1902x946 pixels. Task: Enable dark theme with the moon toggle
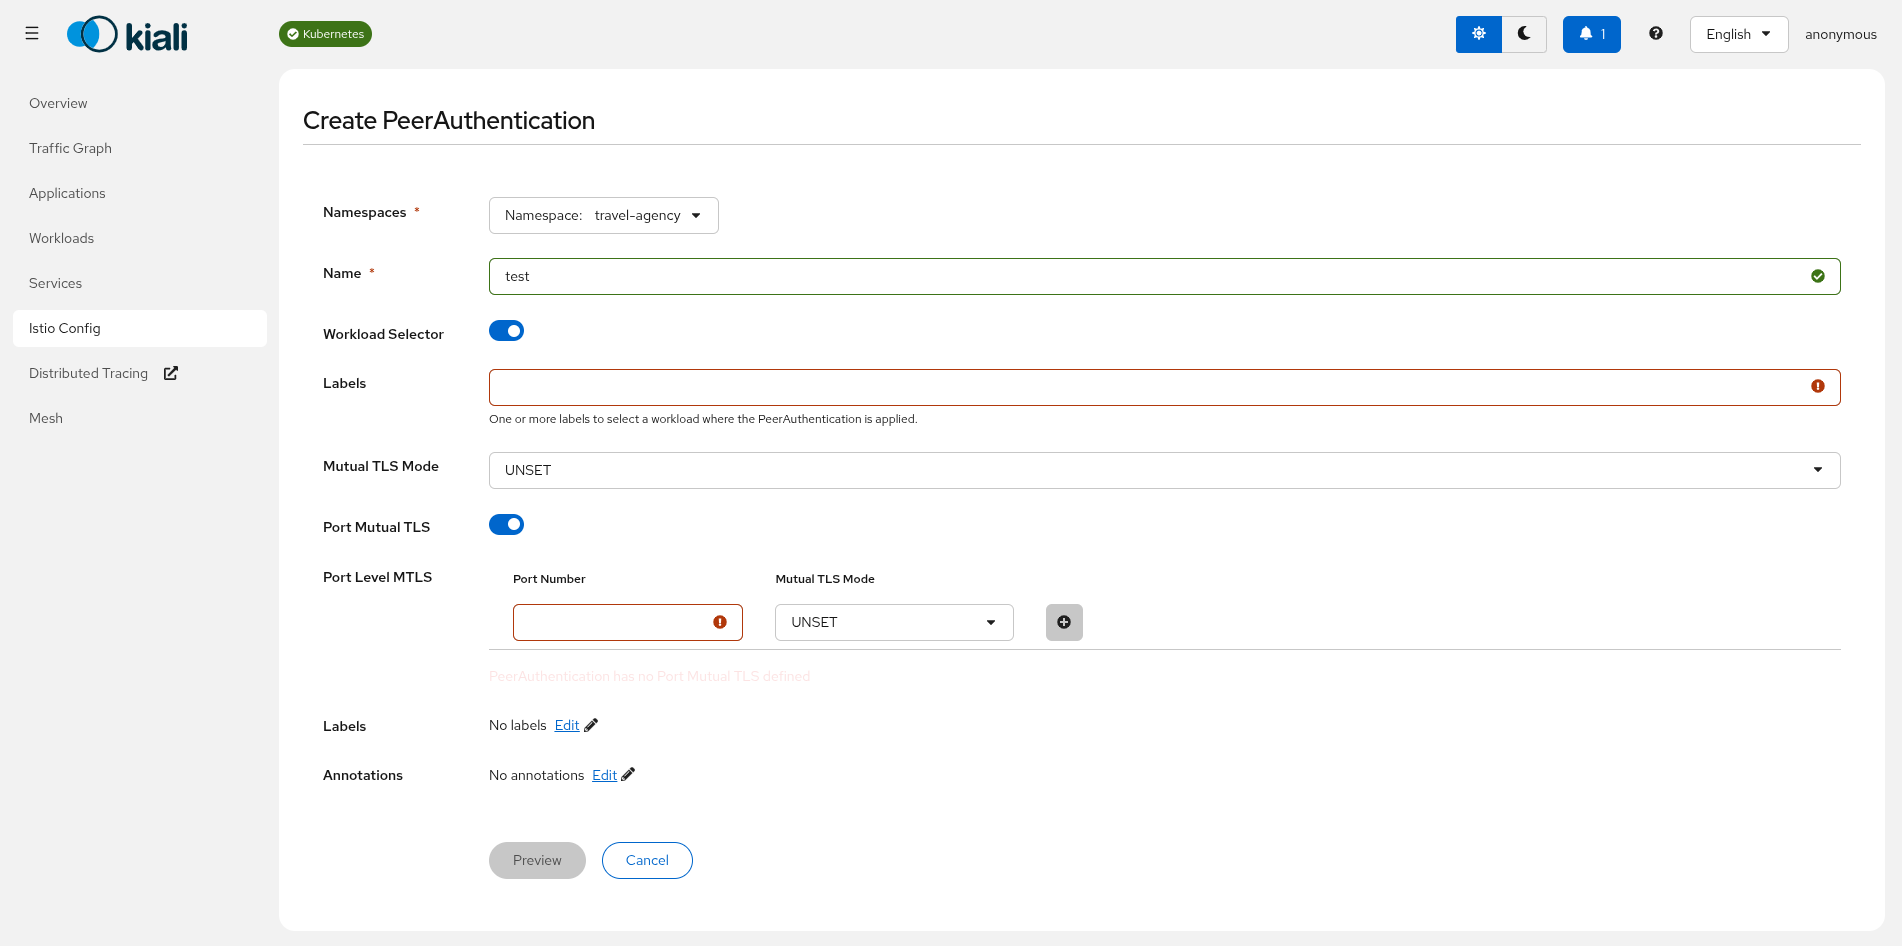[1524, 33]
